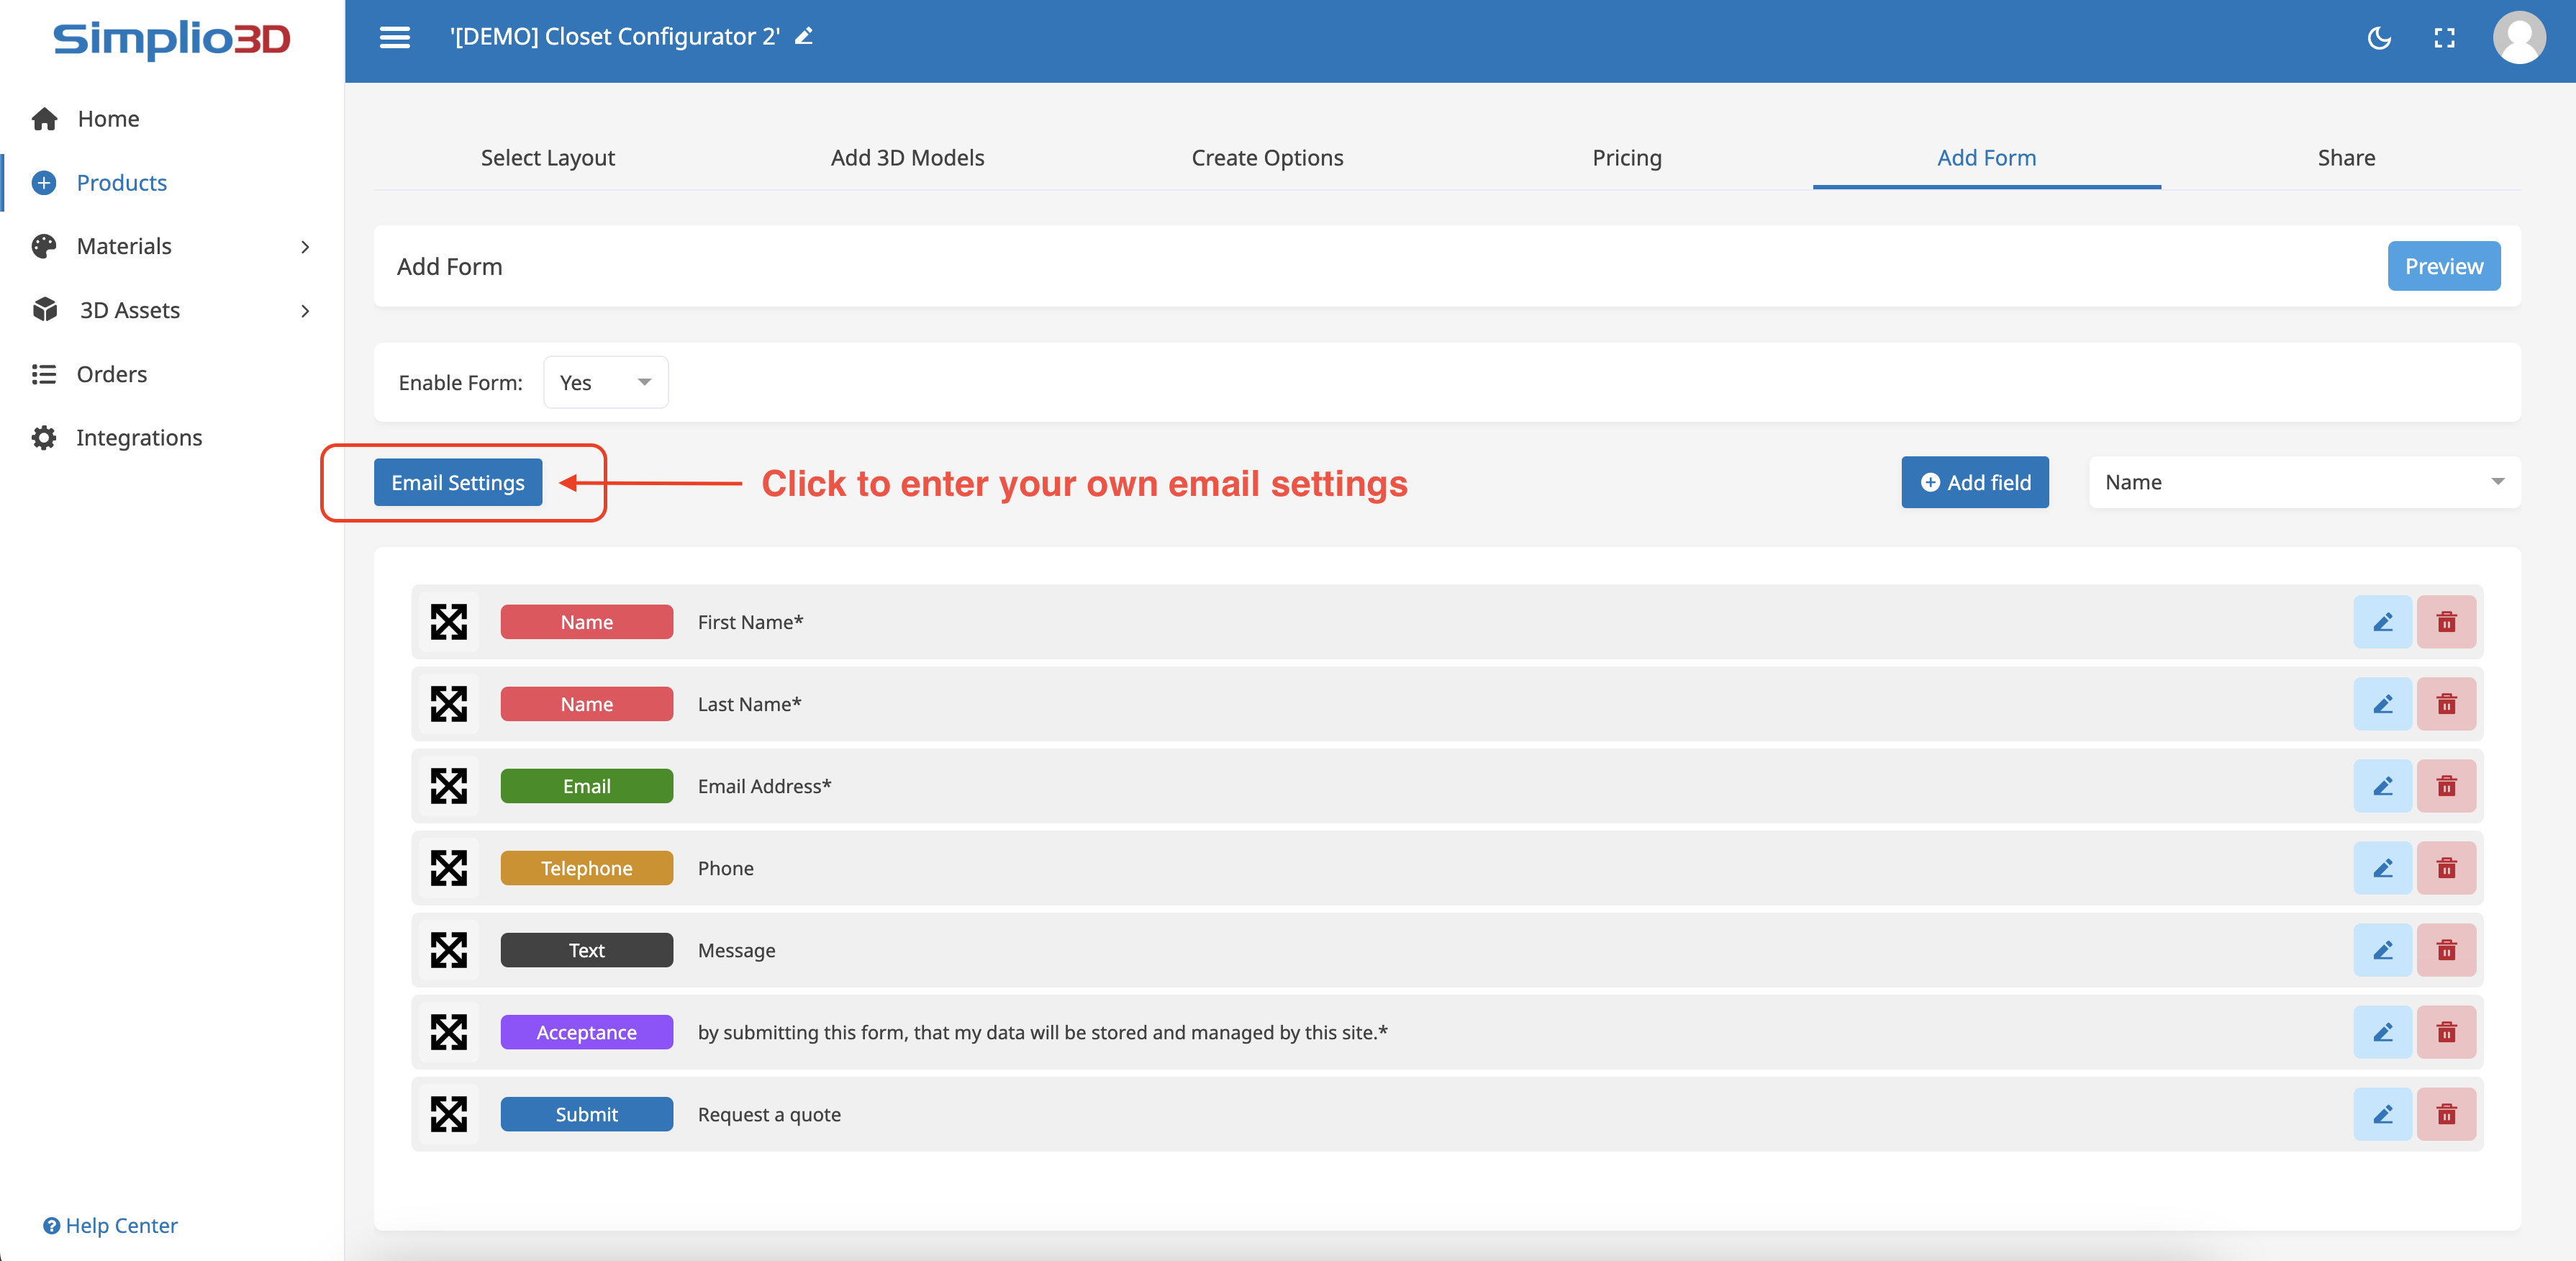
Task: Enter fullscreen mode via expand icon
Action: 2444,38
